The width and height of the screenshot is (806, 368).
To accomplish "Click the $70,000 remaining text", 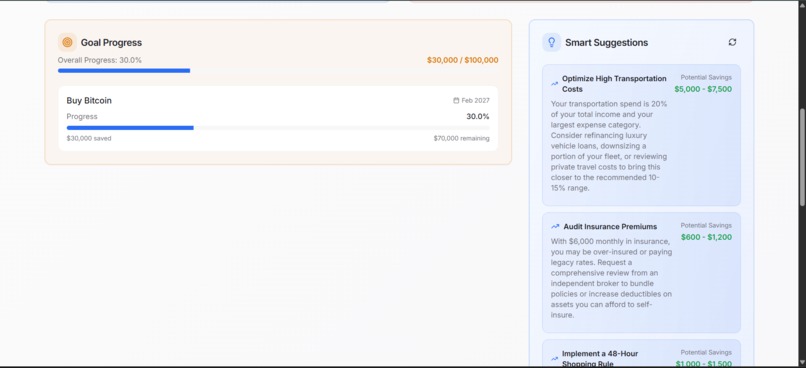I will (x=462, y=138).
